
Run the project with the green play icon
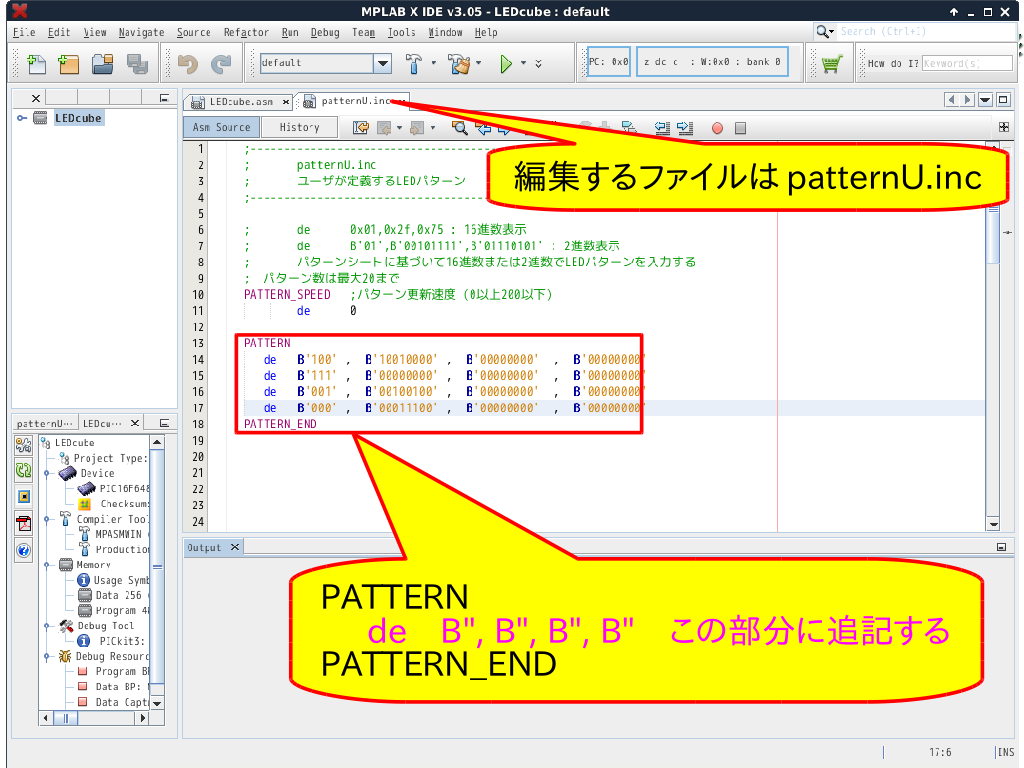pos(505,63)
